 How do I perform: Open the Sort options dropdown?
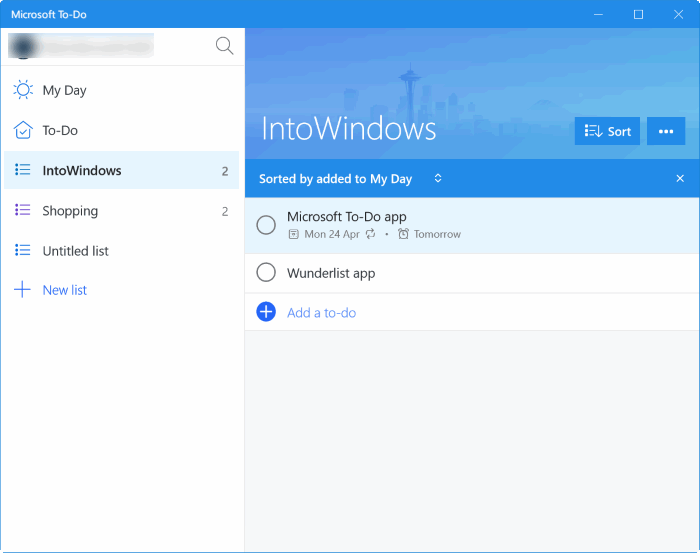[x=607, y=131]
